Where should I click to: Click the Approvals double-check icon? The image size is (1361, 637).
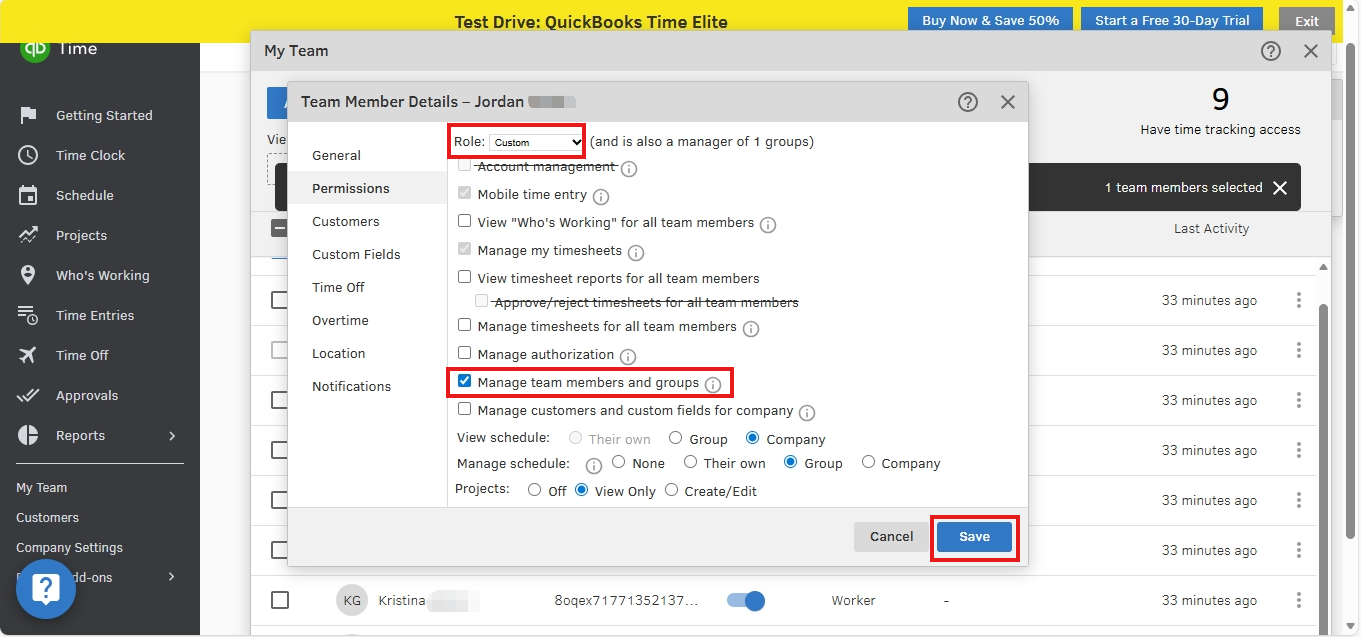click(28, 395)
